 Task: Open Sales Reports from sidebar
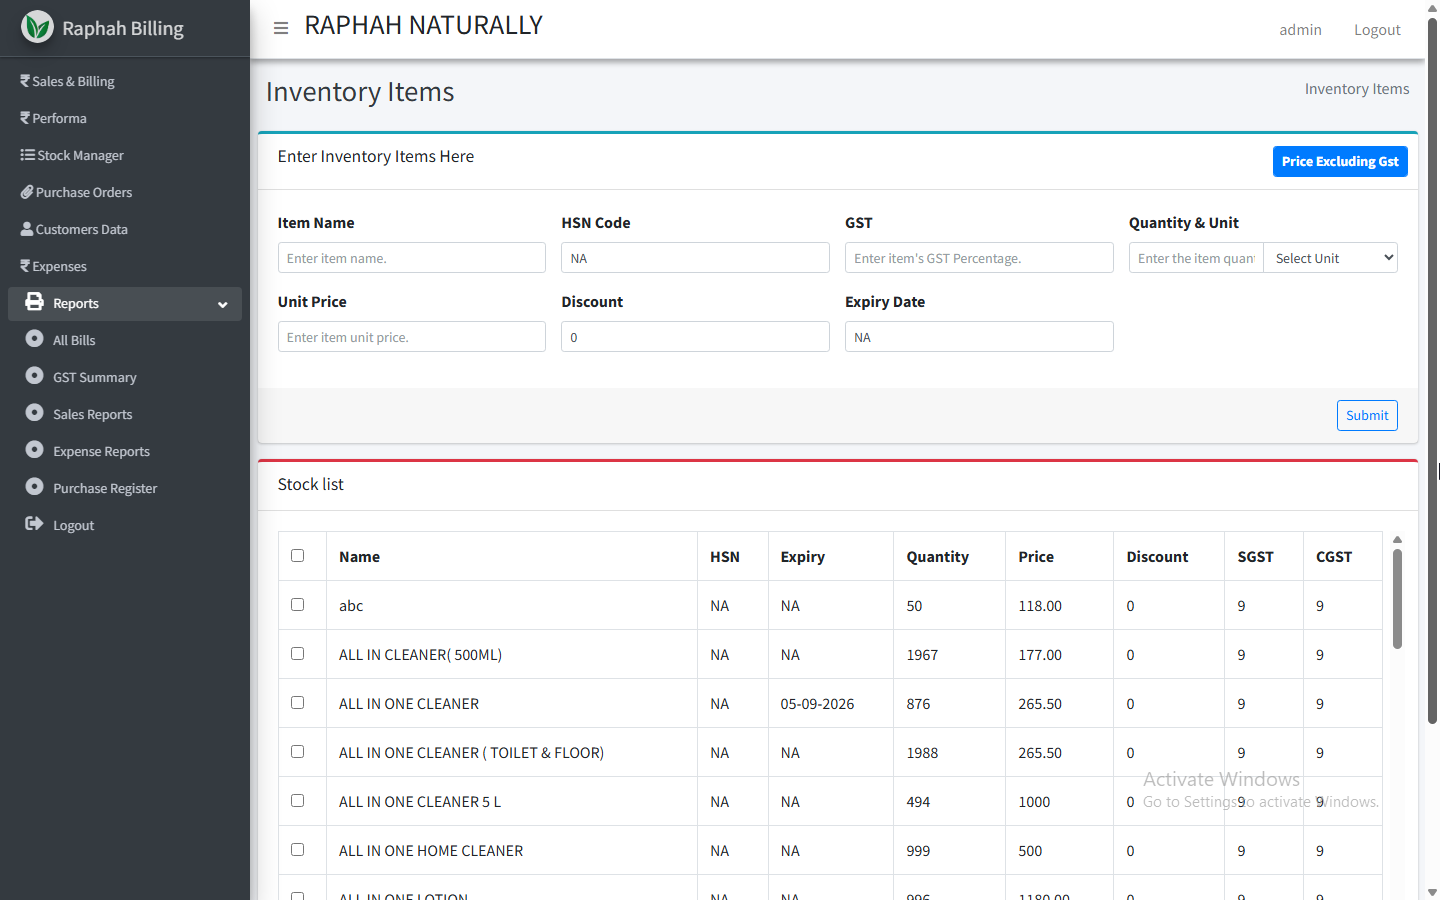point(92,414)
